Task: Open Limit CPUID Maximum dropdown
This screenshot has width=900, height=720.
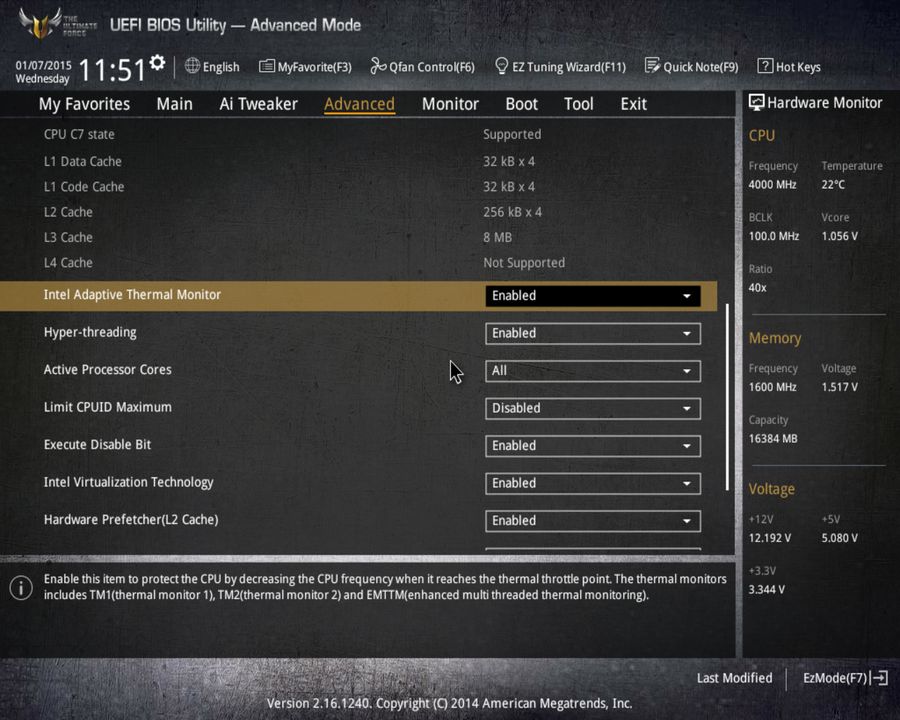Action: (x=593, y=408)
